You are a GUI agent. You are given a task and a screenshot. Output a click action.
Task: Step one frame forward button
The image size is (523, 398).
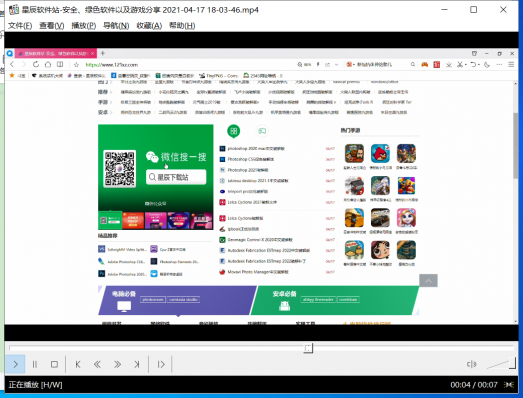coord(161,364)
